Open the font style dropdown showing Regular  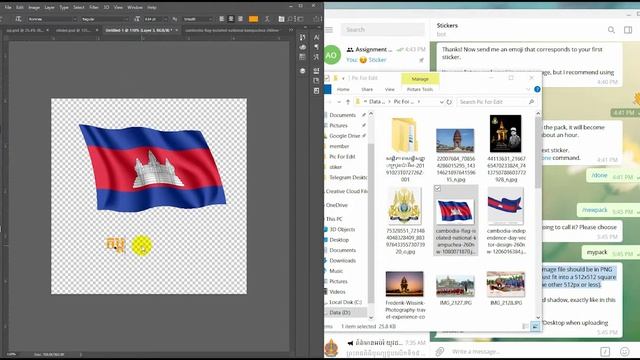tap(104, 19)
